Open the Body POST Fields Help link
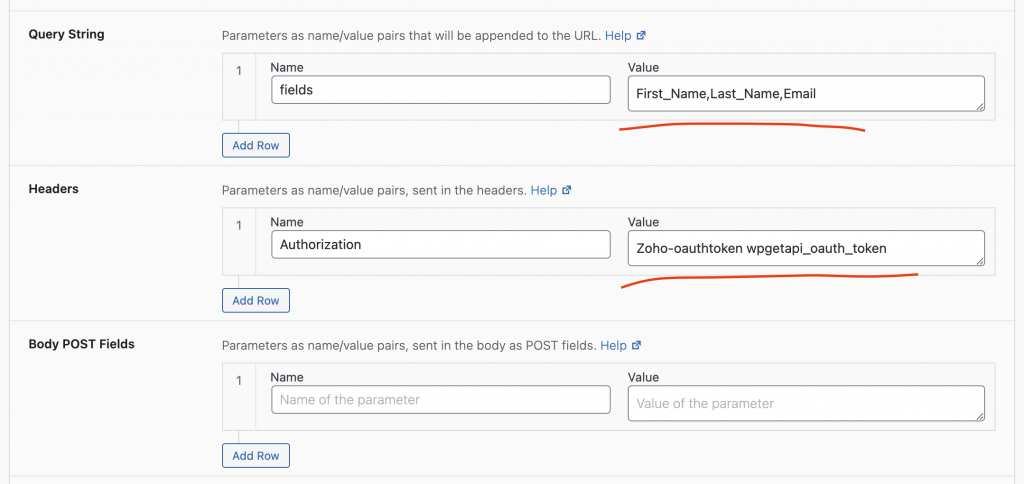 [x=612, y=345]
